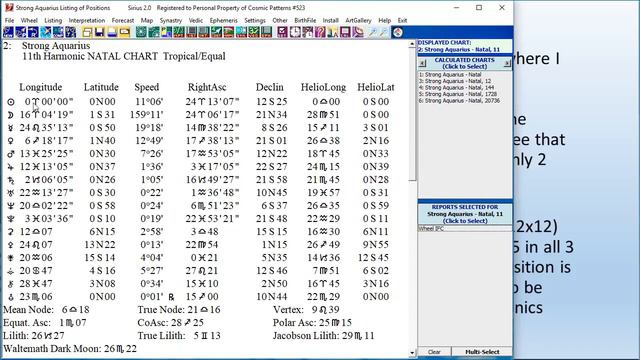Click the overlapping windows icon in toolbar
The image size is (640, 360).
click(x=87, y=32)
